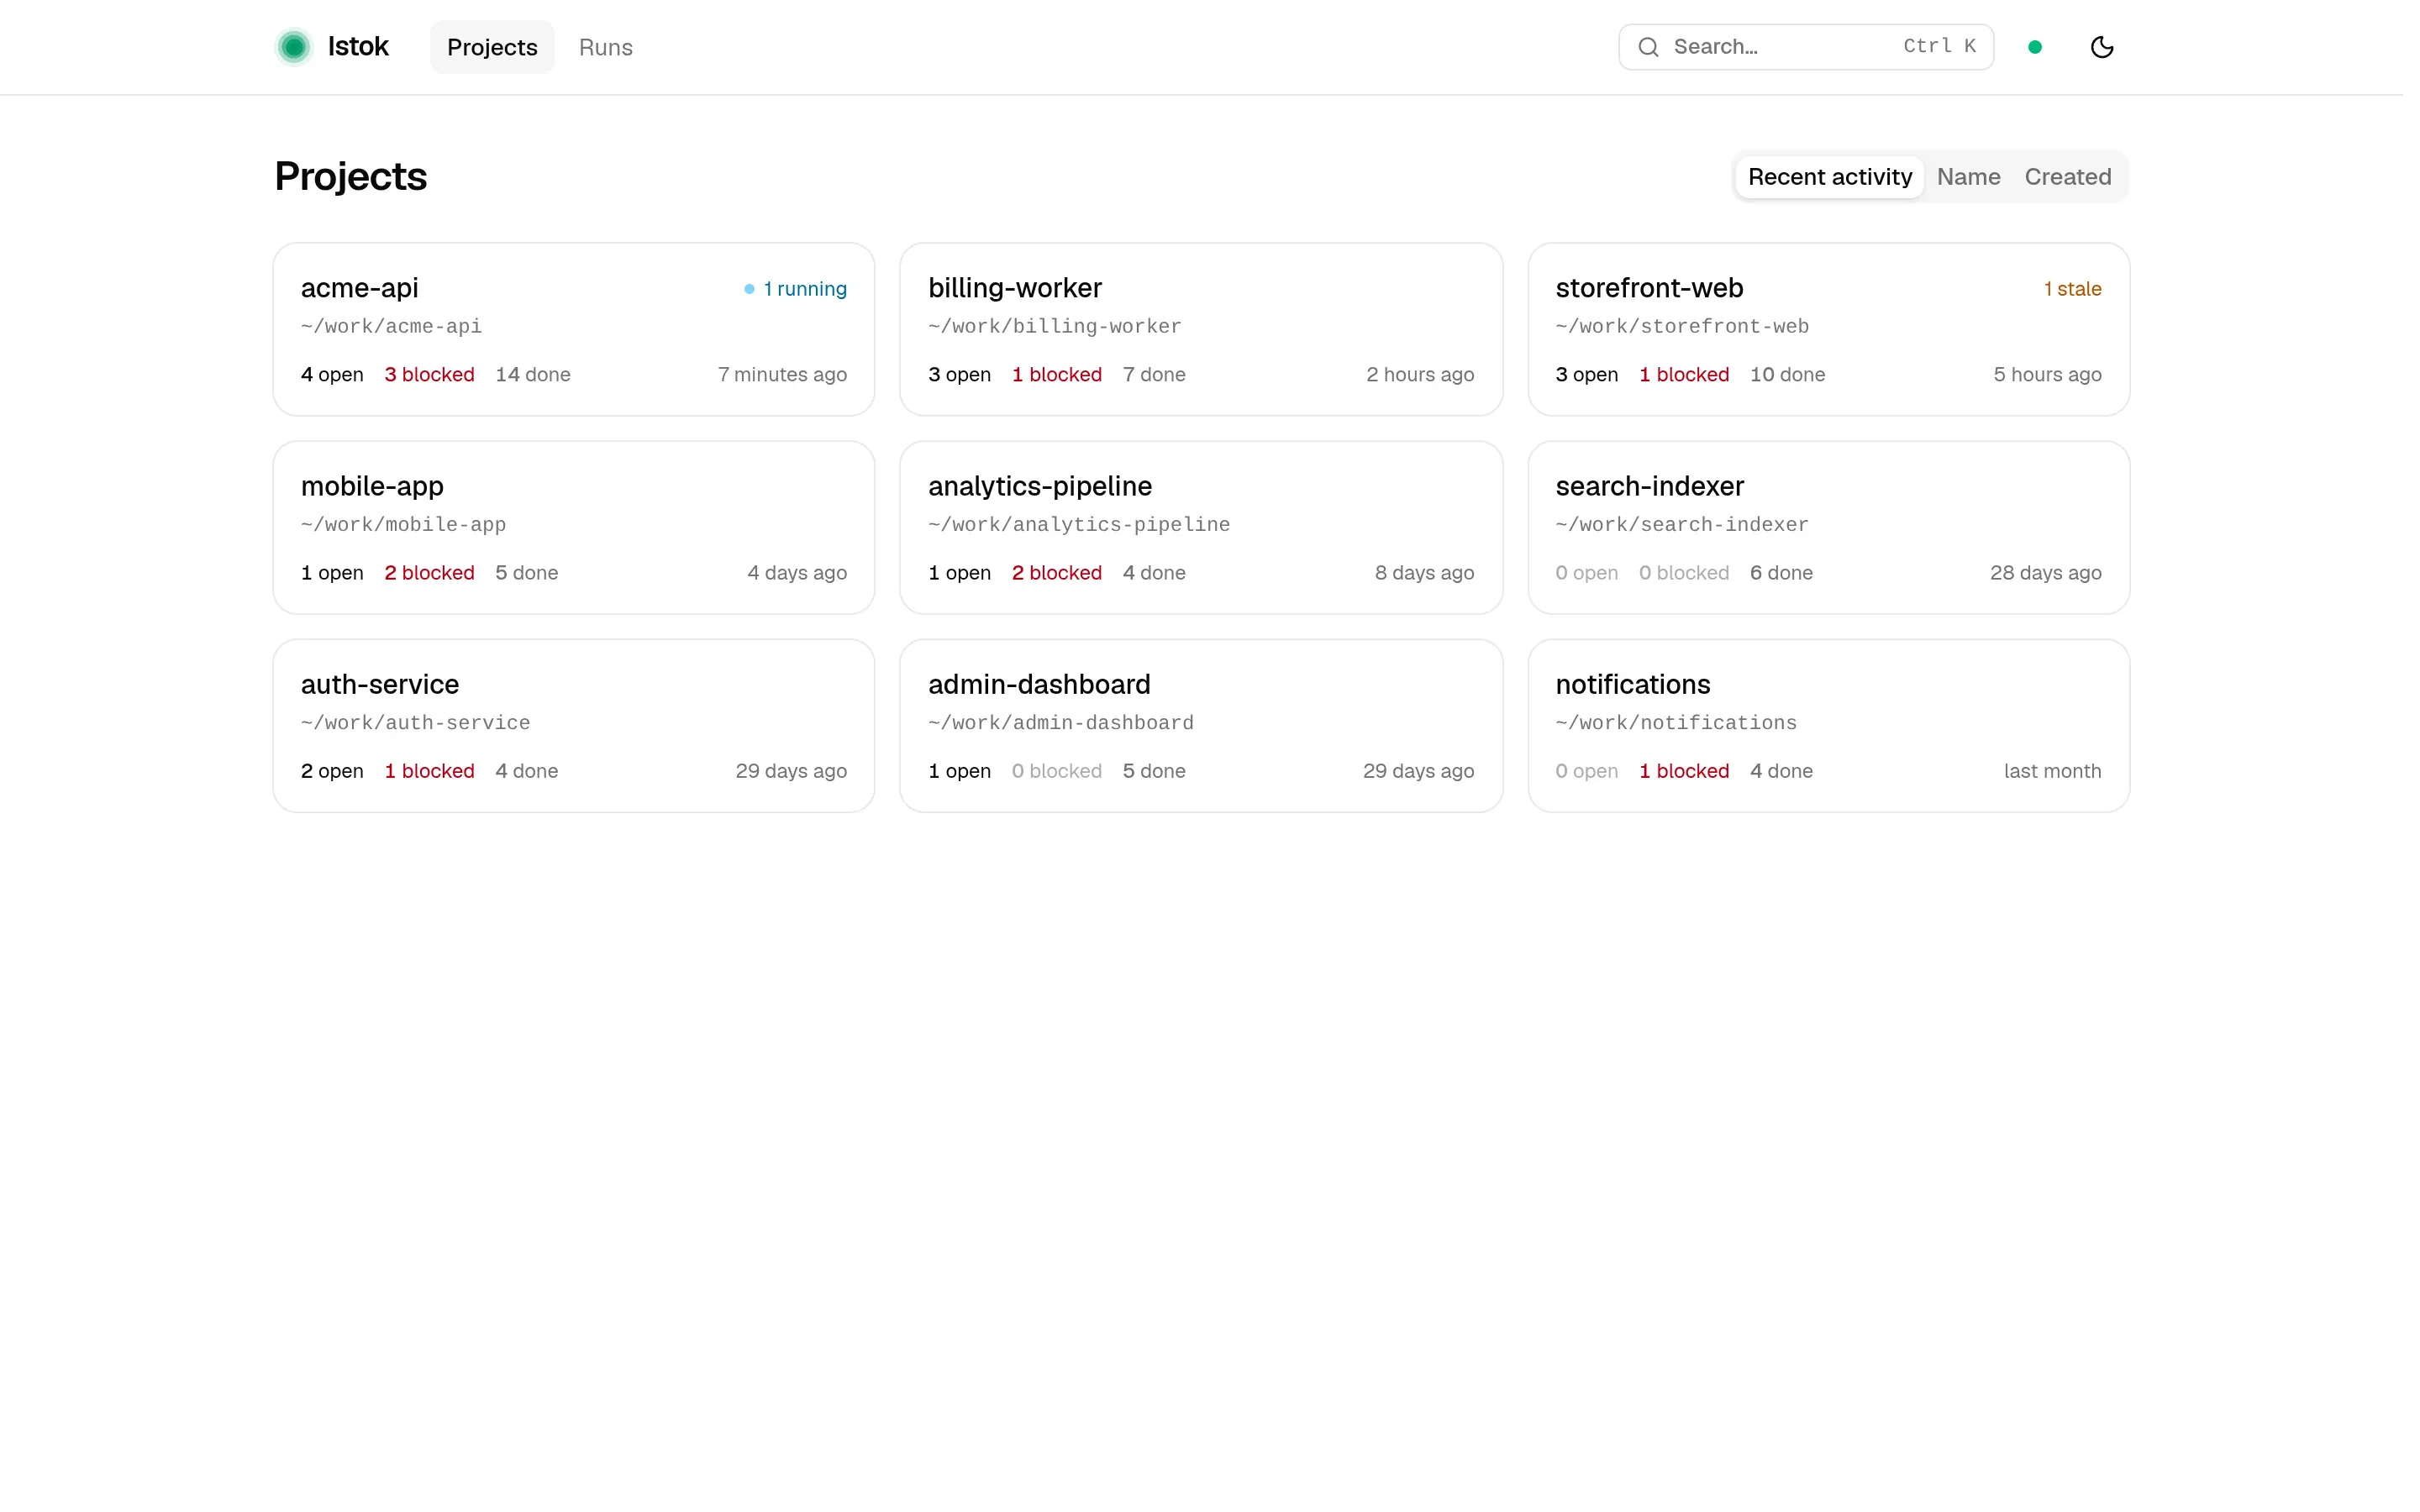Screen dimensions: 2420x1512
Task: Click the ~/work/search-indexer path
Action: pyautogui.click(x=1682, y=524)
